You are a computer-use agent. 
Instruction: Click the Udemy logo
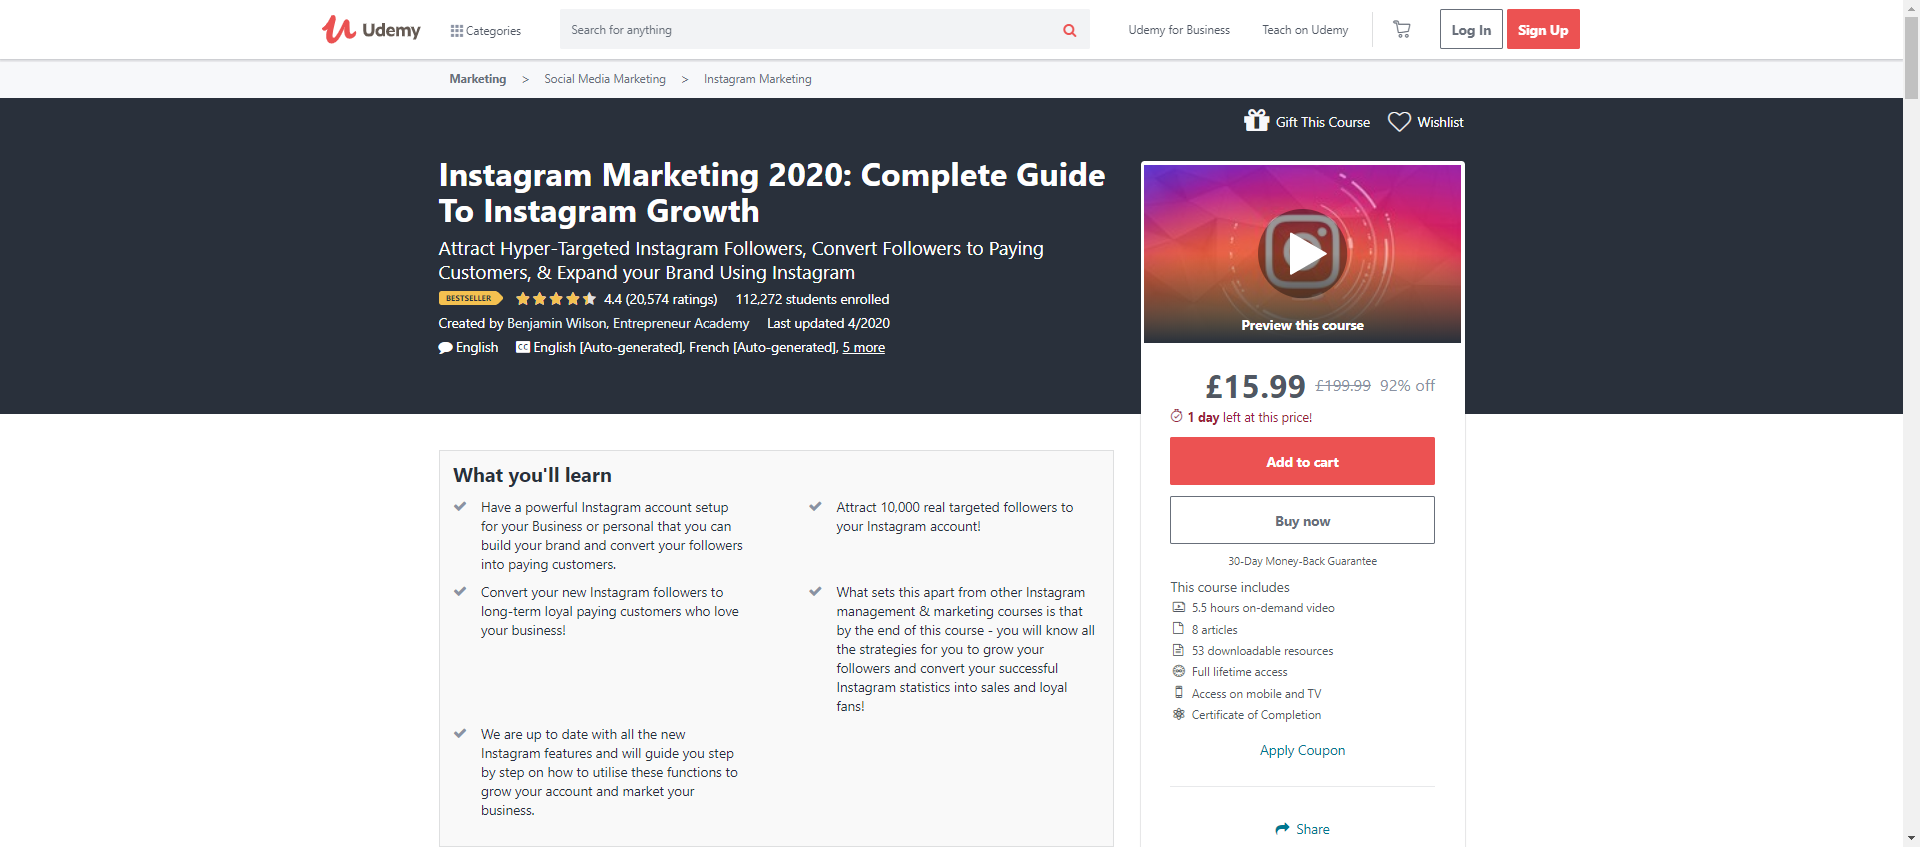(x=371, y=30)
